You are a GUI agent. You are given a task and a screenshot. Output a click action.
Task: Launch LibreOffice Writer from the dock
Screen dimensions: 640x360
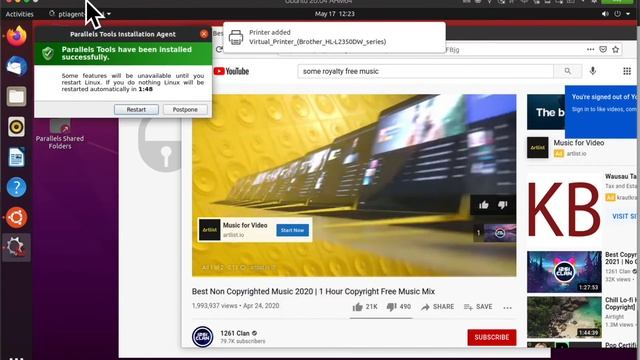click(x=16, y=157)
